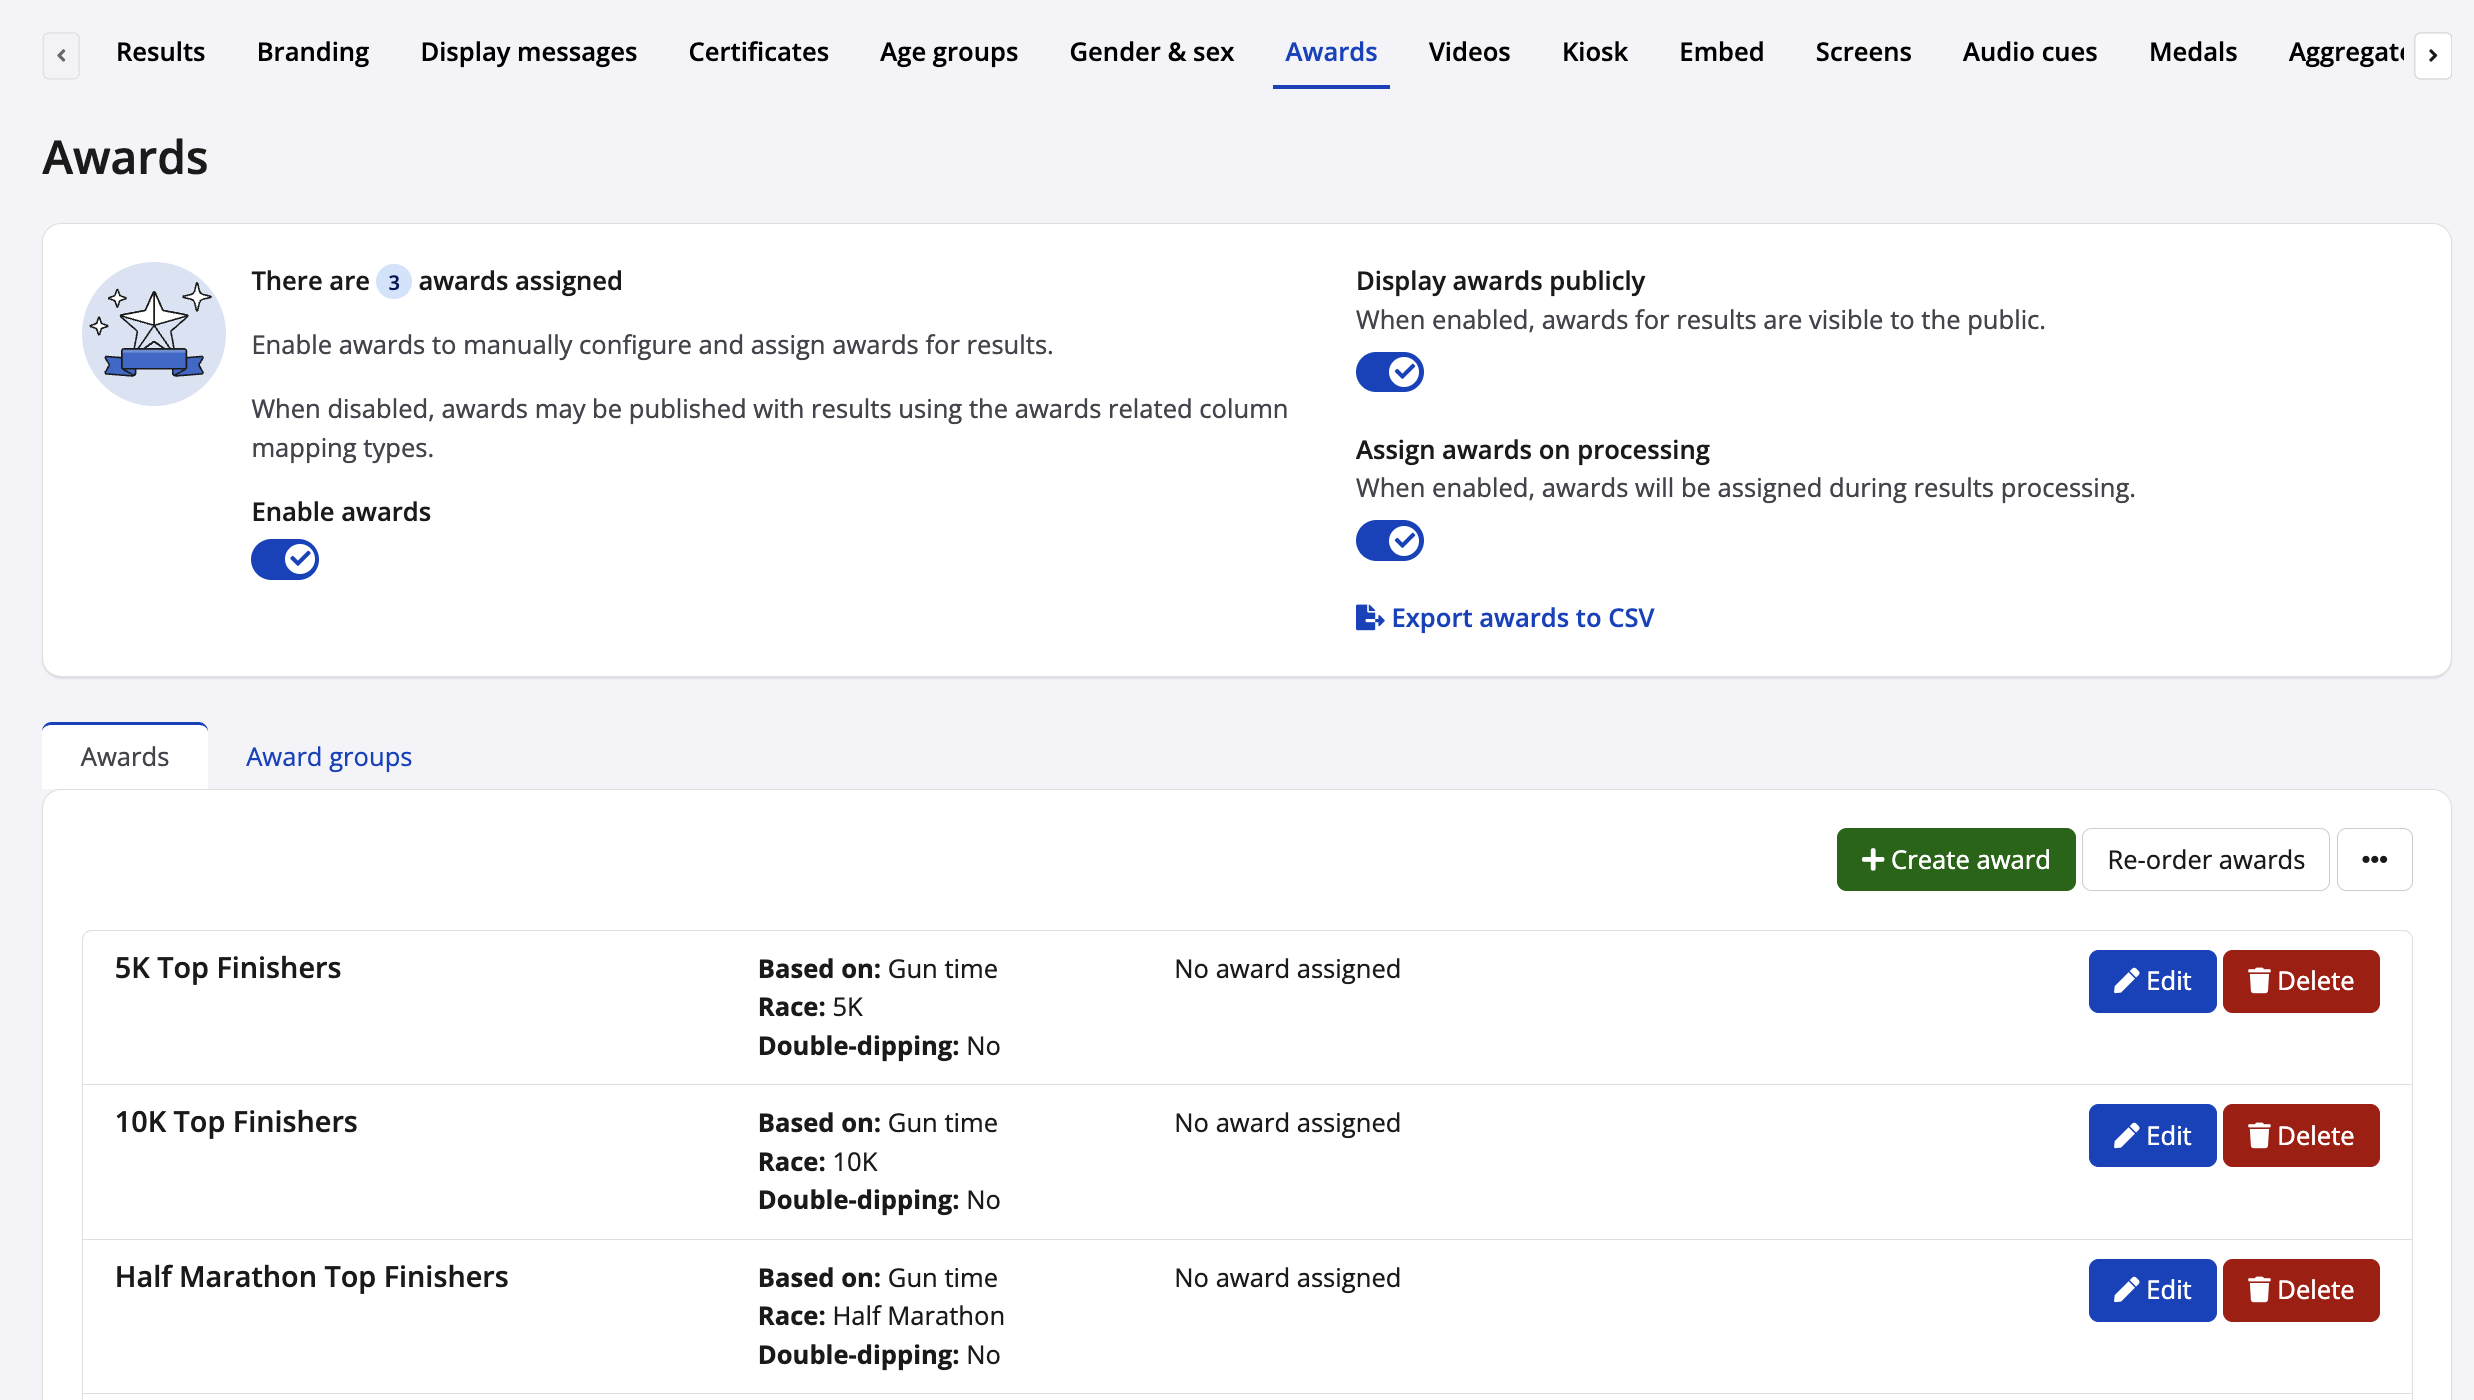This screenshot has height=1400, width=2474.
Task: Delete the Half Marathon Top Finishers award
Action: pos(2300,1290)
